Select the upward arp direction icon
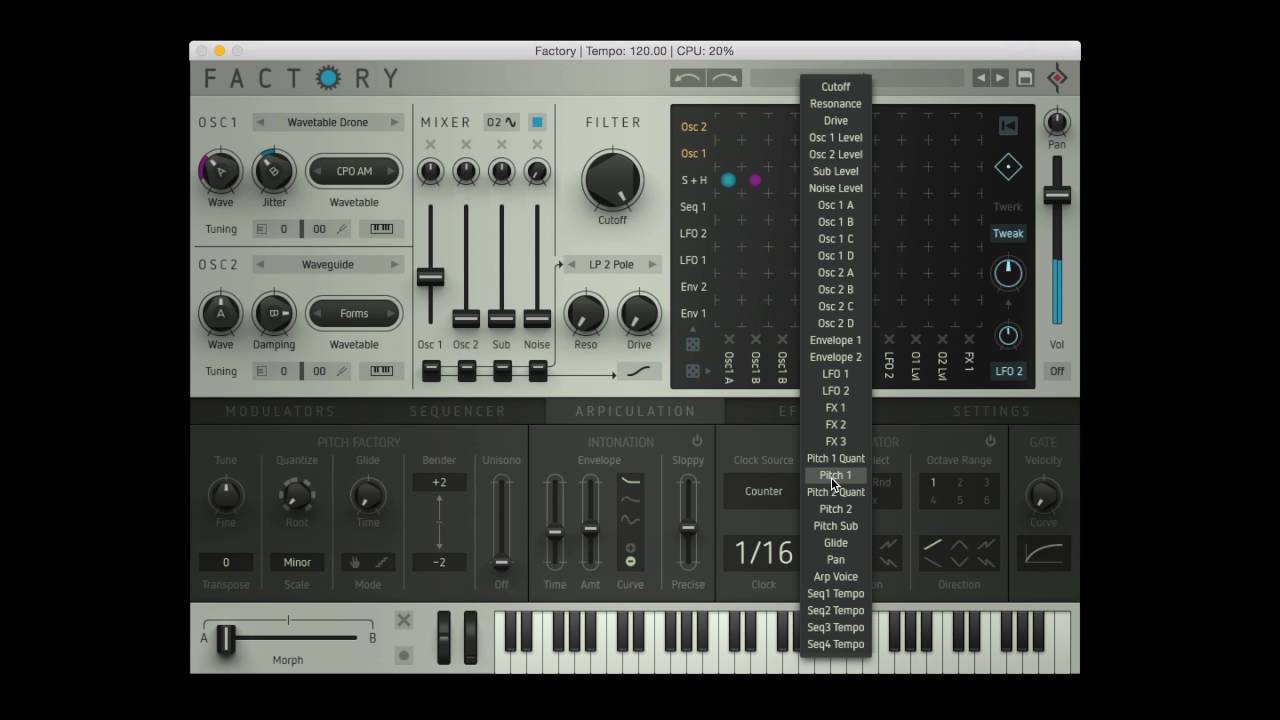Viewport: 1280px width, 720px height. (x=932, y=545)
